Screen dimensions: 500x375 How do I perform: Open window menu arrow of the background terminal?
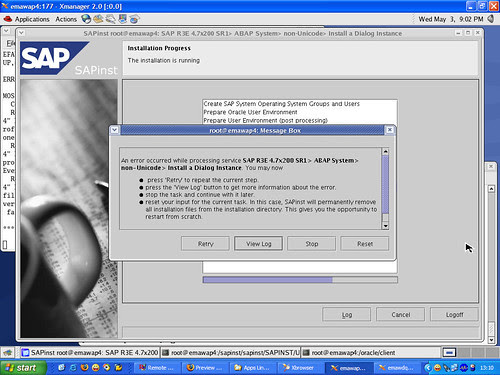pos(6,31)
